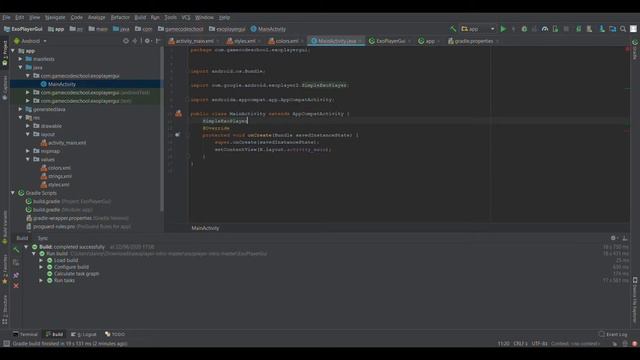640x360 pixels.
Task: Click the scroll-from-source target icon in Project panel
Action: tap(126, 41)
